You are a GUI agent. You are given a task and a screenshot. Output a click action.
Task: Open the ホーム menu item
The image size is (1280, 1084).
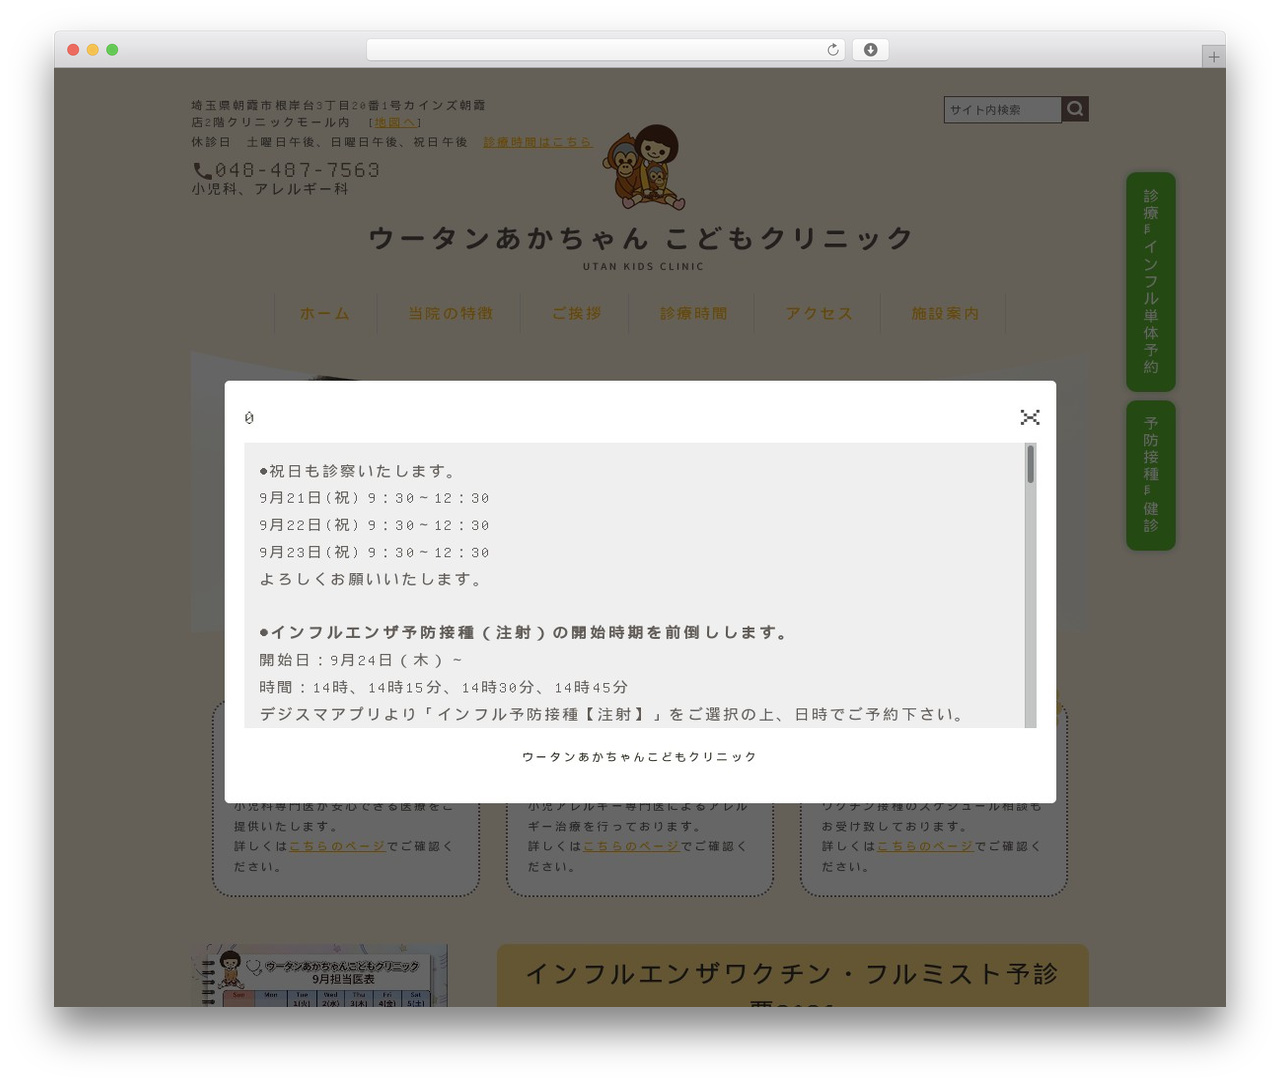point(325,314)
